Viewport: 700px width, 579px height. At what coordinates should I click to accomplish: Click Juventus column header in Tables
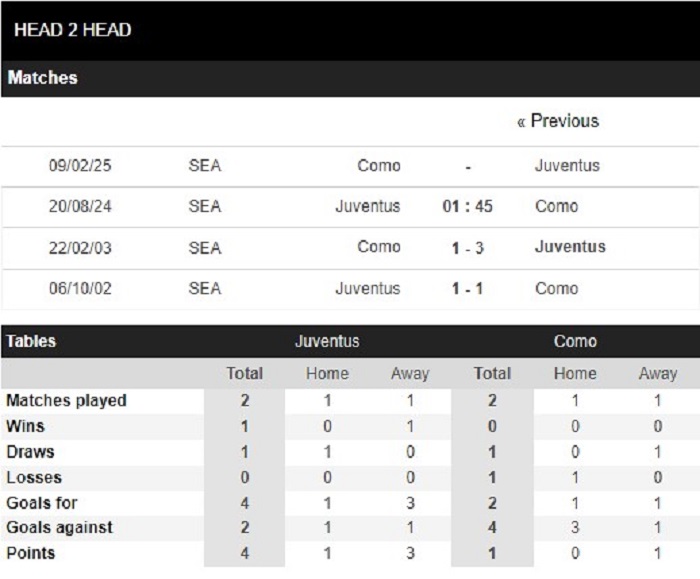pyautogui.click(x=327, y=341)
